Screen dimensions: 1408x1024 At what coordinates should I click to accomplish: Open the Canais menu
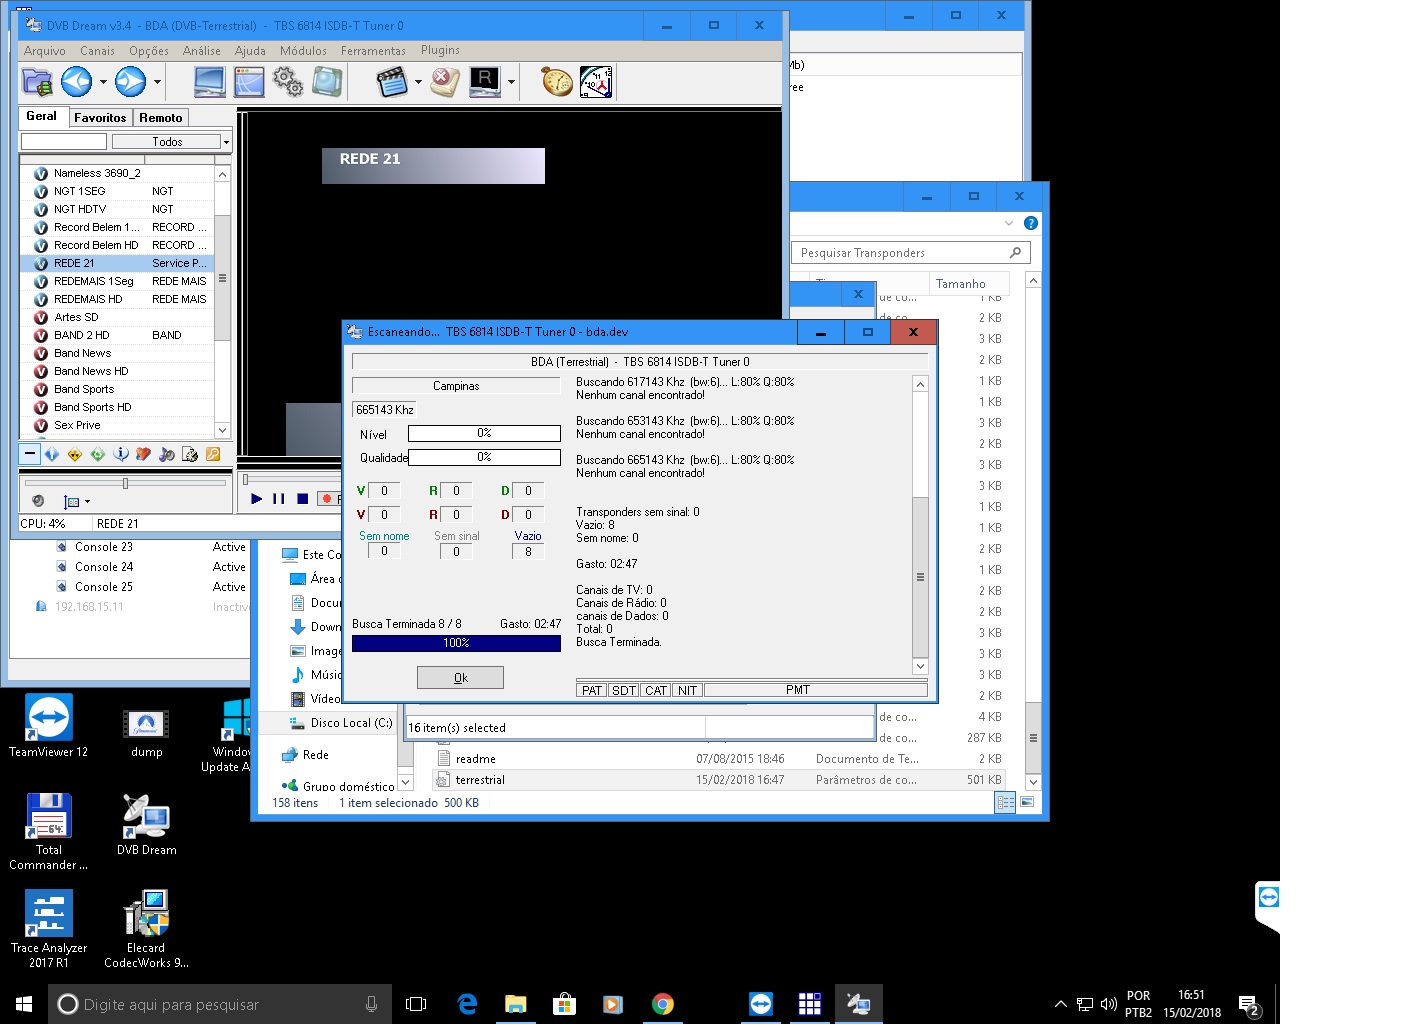point(97,50)
